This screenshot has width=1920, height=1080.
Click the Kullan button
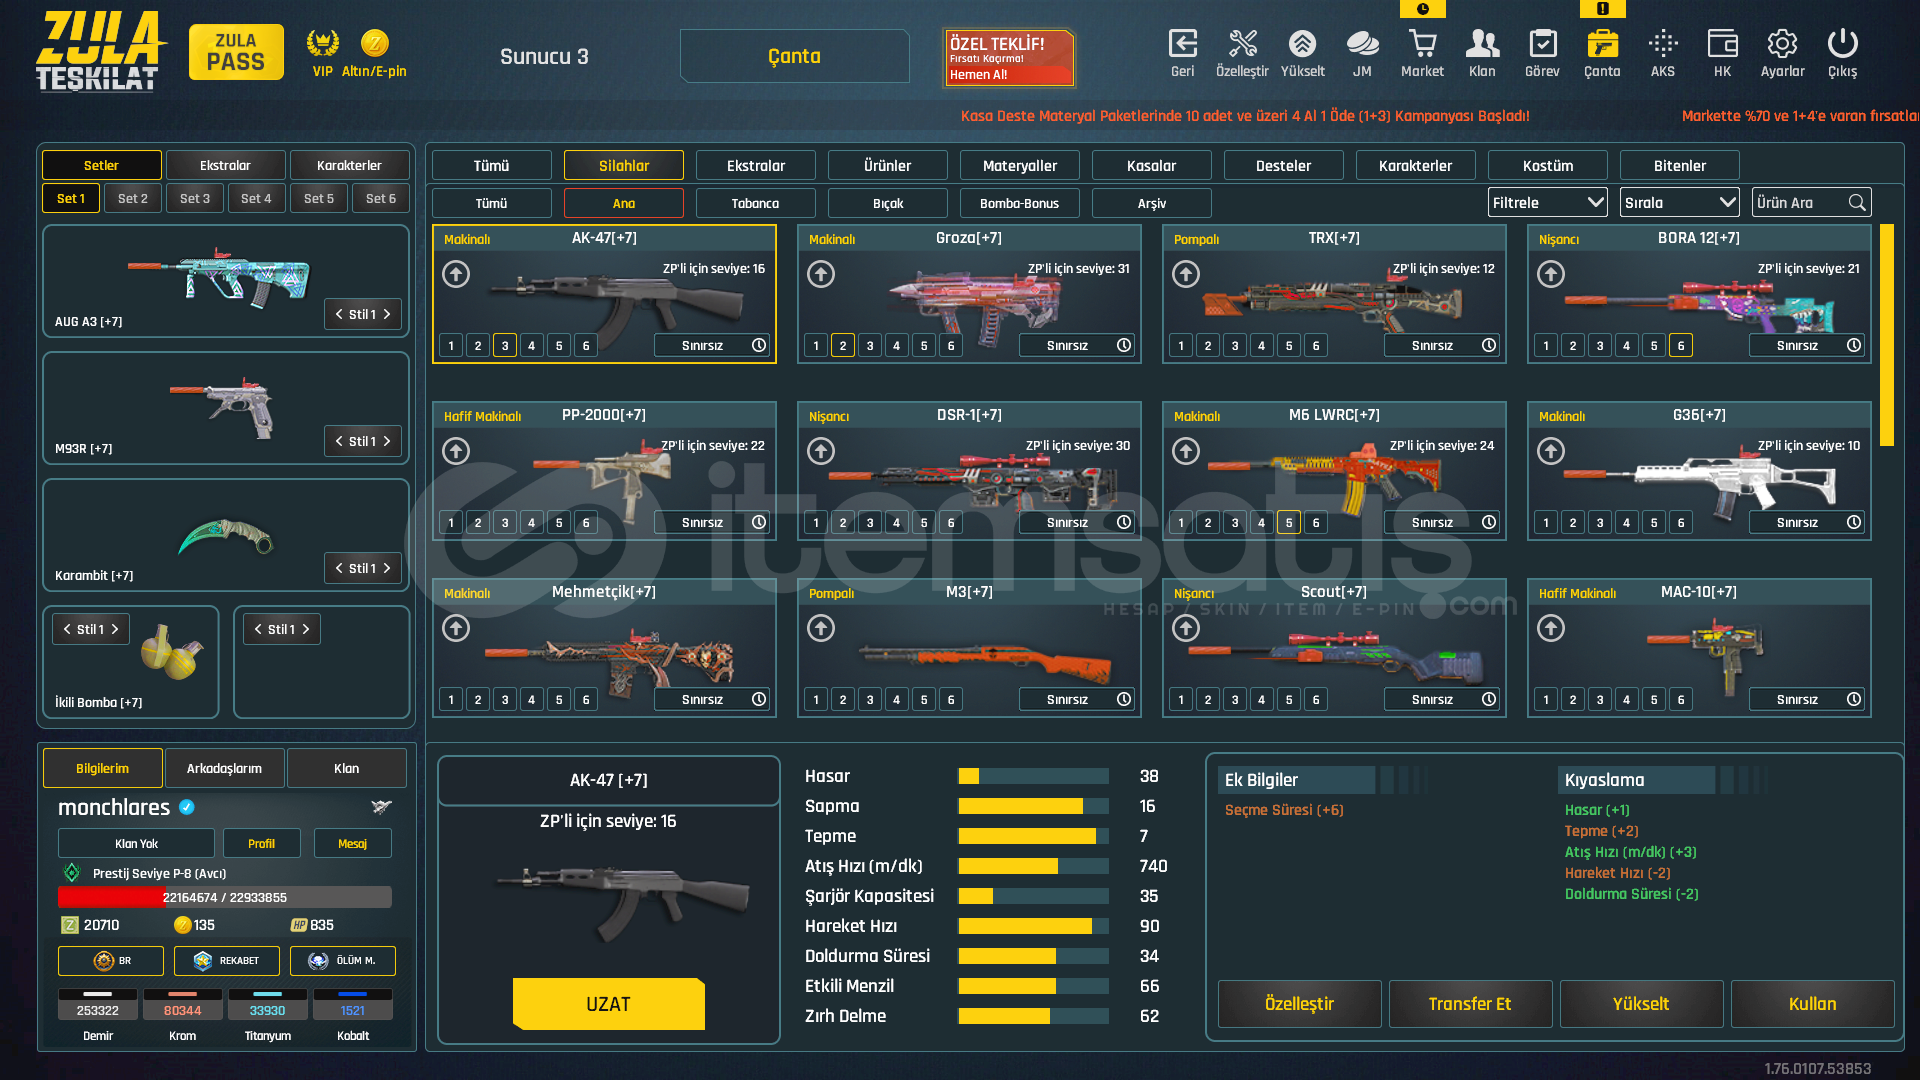(1812, 1004)
